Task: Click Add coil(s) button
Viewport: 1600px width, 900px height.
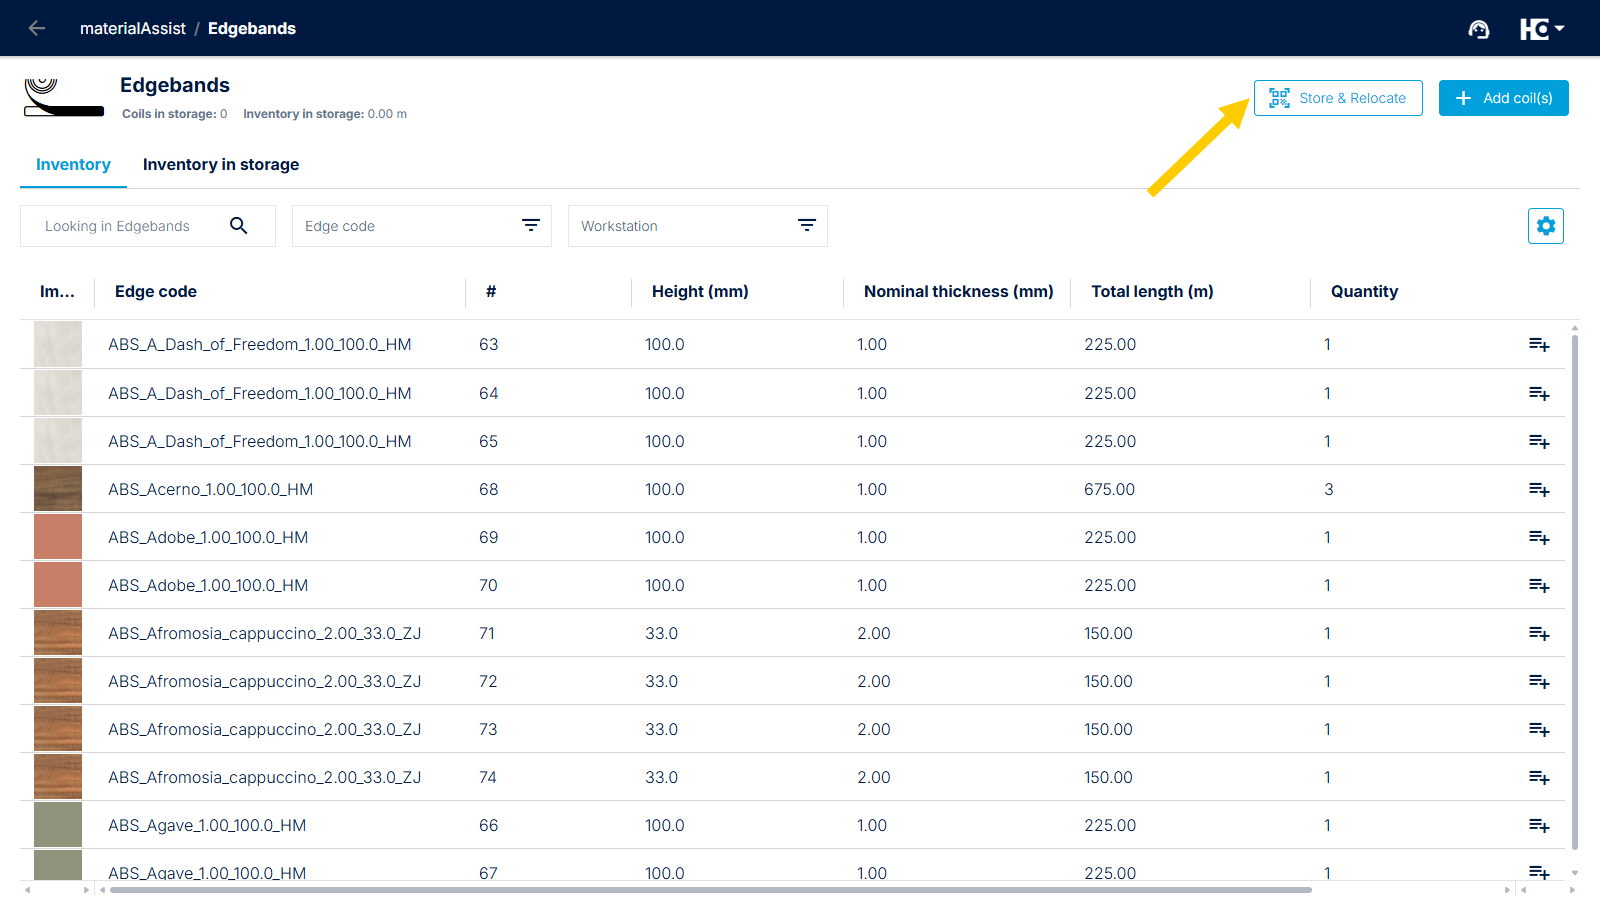Action: (x=1504, y=98)
